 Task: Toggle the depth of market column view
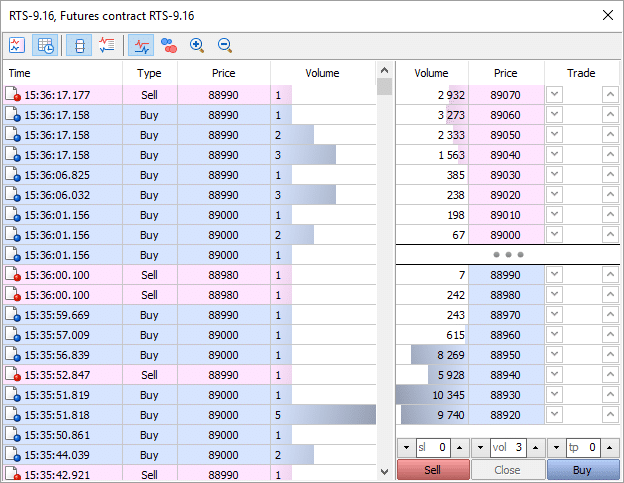tap(79, 45)
